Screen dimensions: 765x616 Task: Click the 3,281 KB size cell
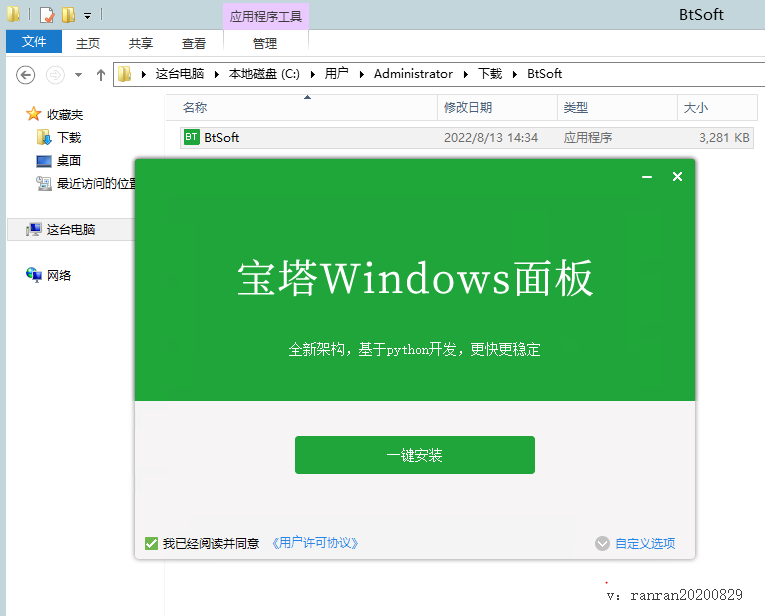click(x=724, y=138)
